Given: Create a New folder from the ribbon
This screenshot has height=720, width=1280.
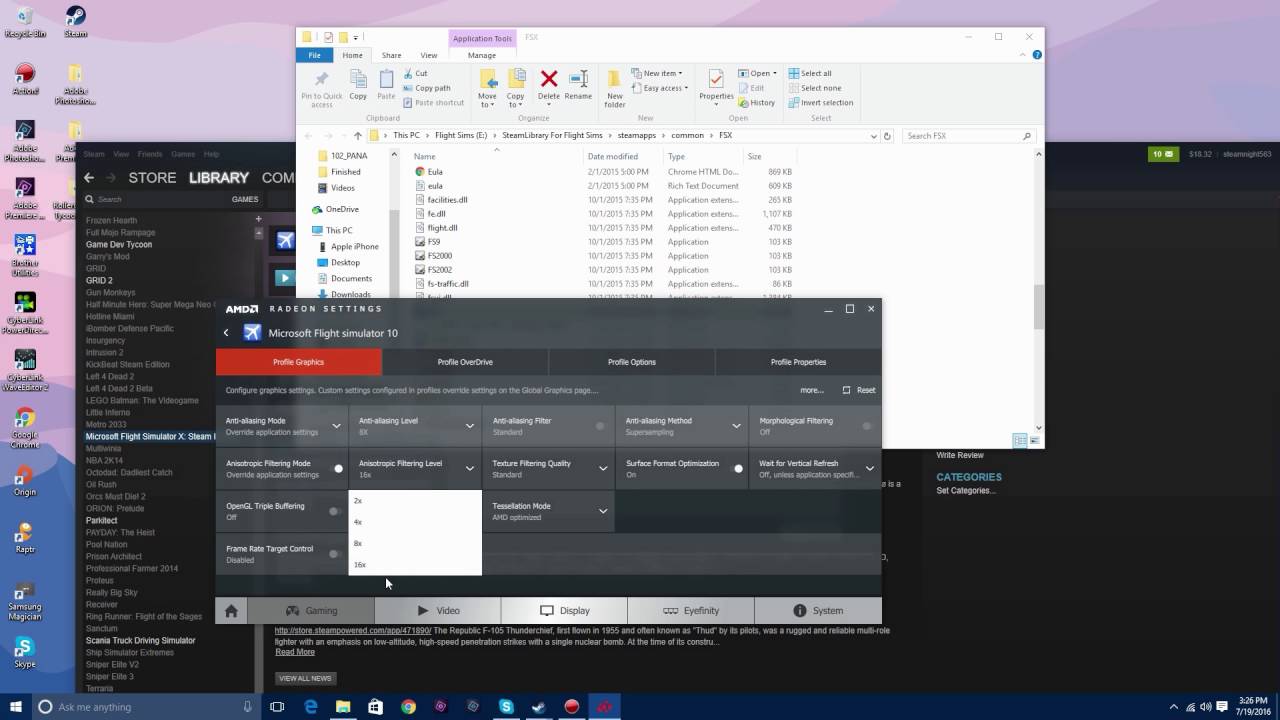Looking at the screenshot, I should 615,88.
